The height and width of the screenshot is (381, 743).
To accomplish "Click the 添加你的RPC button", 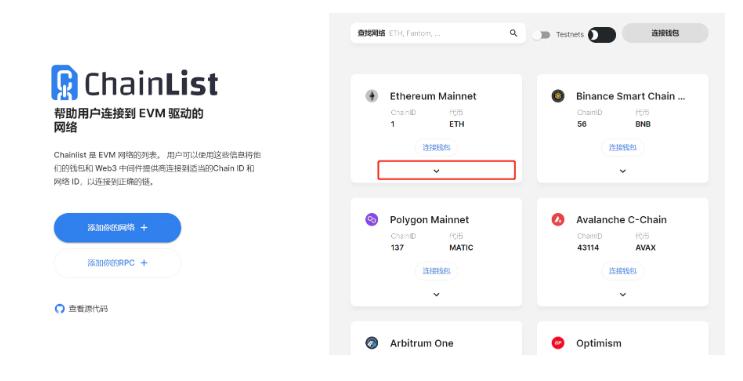I will coord(117,263).
